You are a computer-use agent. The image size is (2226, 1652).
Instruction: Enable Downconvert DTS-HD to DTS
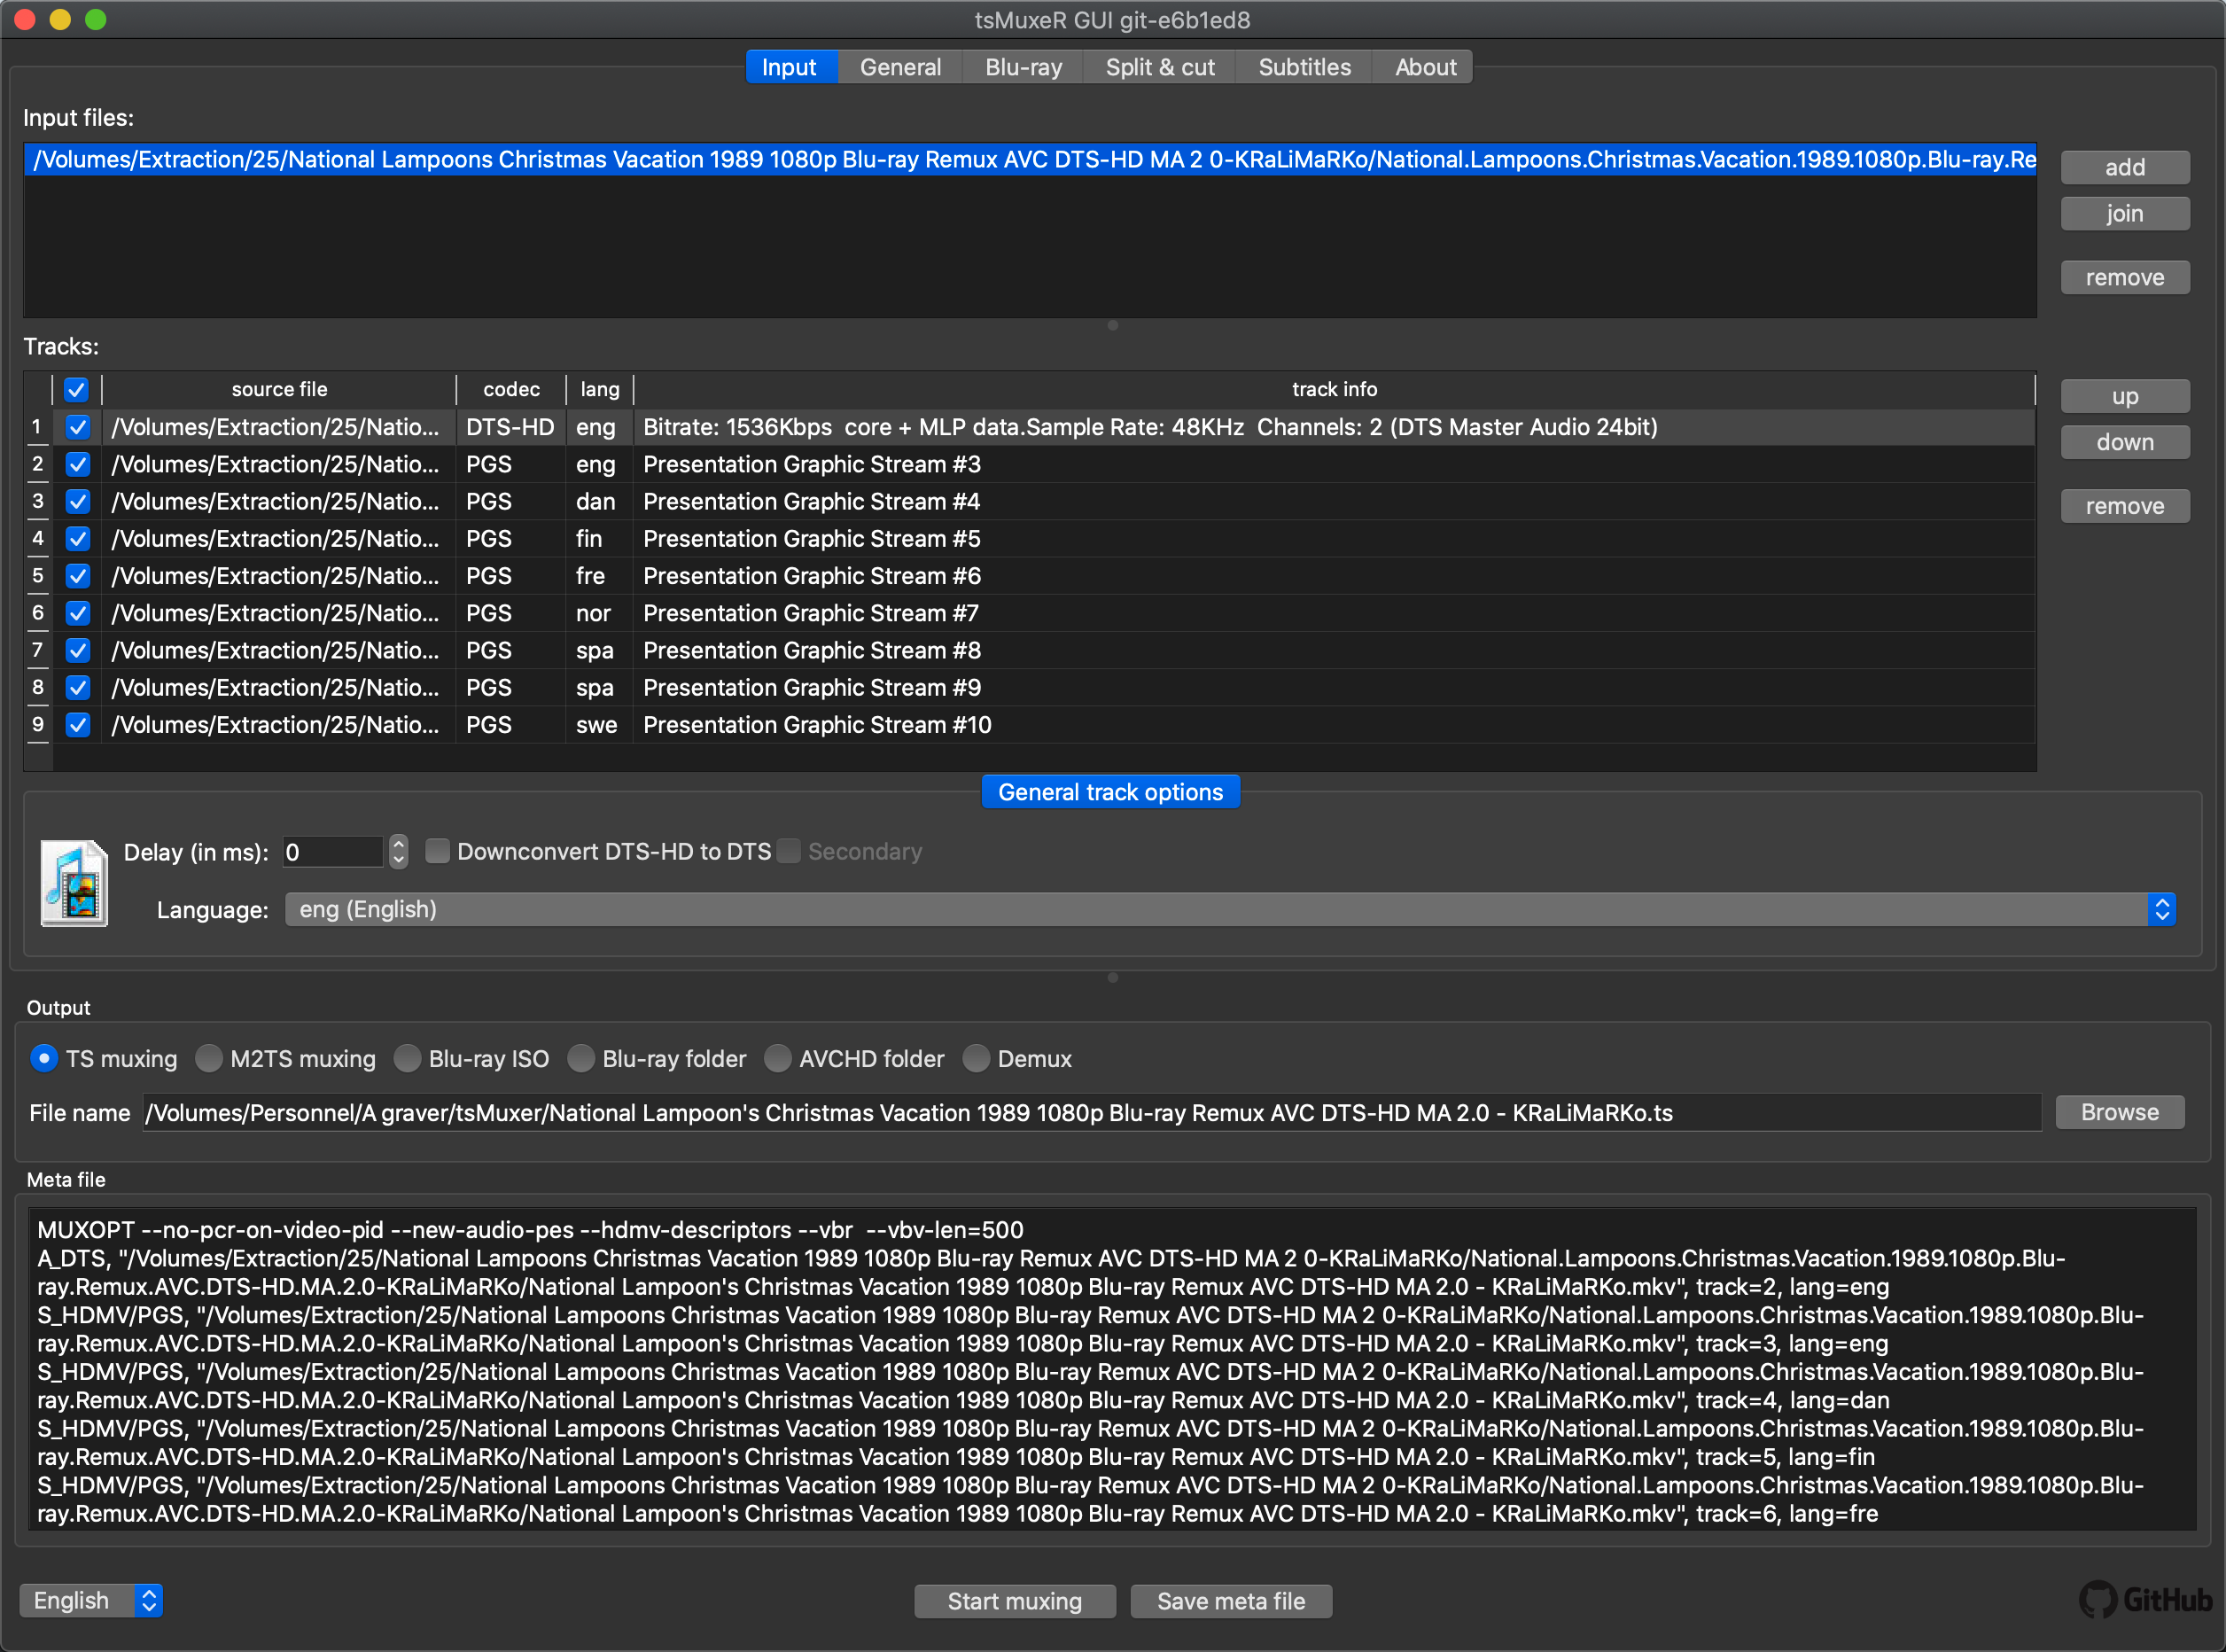438,851
